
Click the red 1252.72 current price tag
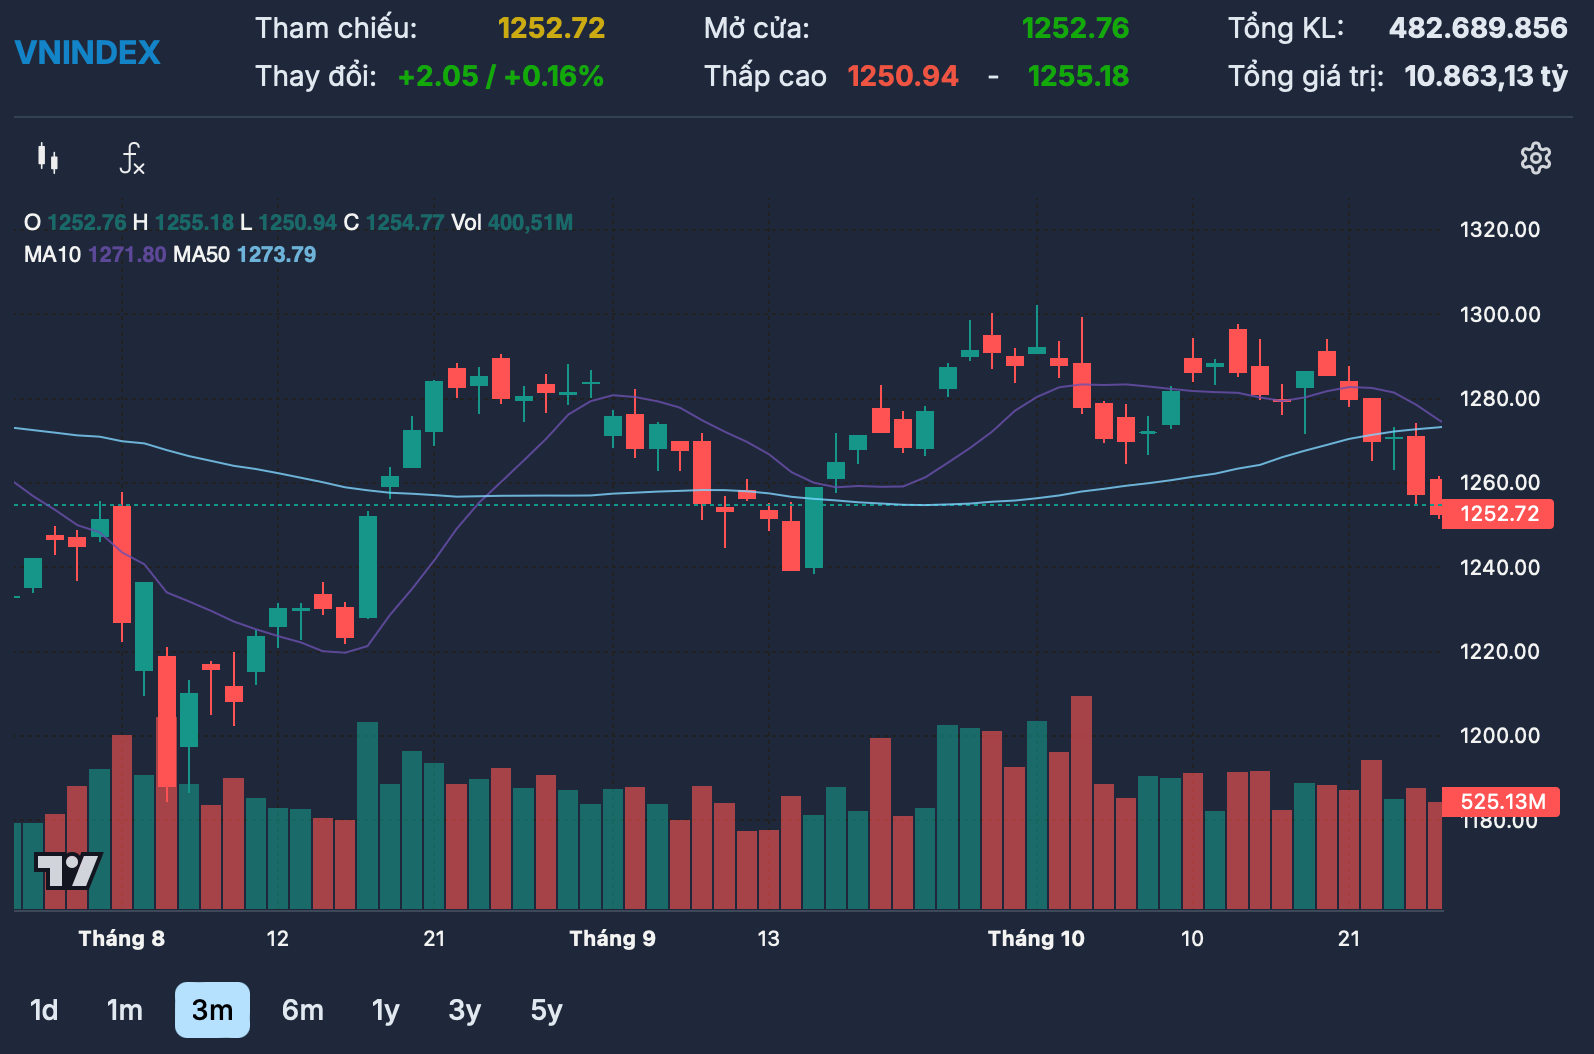1498,514
